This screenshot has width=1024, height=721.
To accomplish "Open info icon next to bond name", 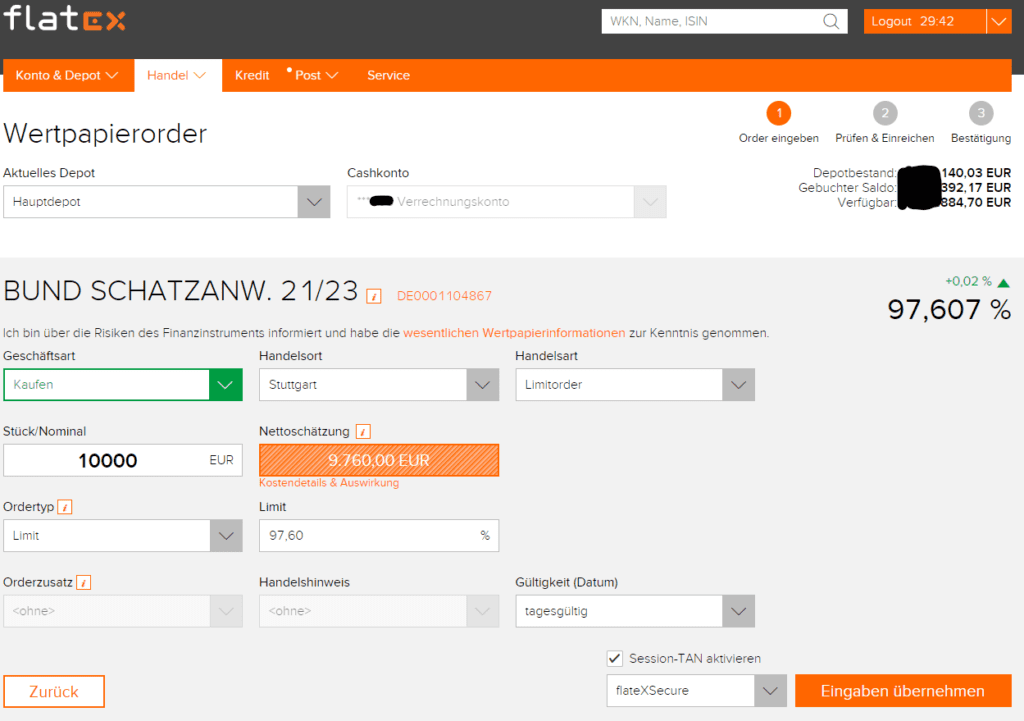I will [374, 295].
